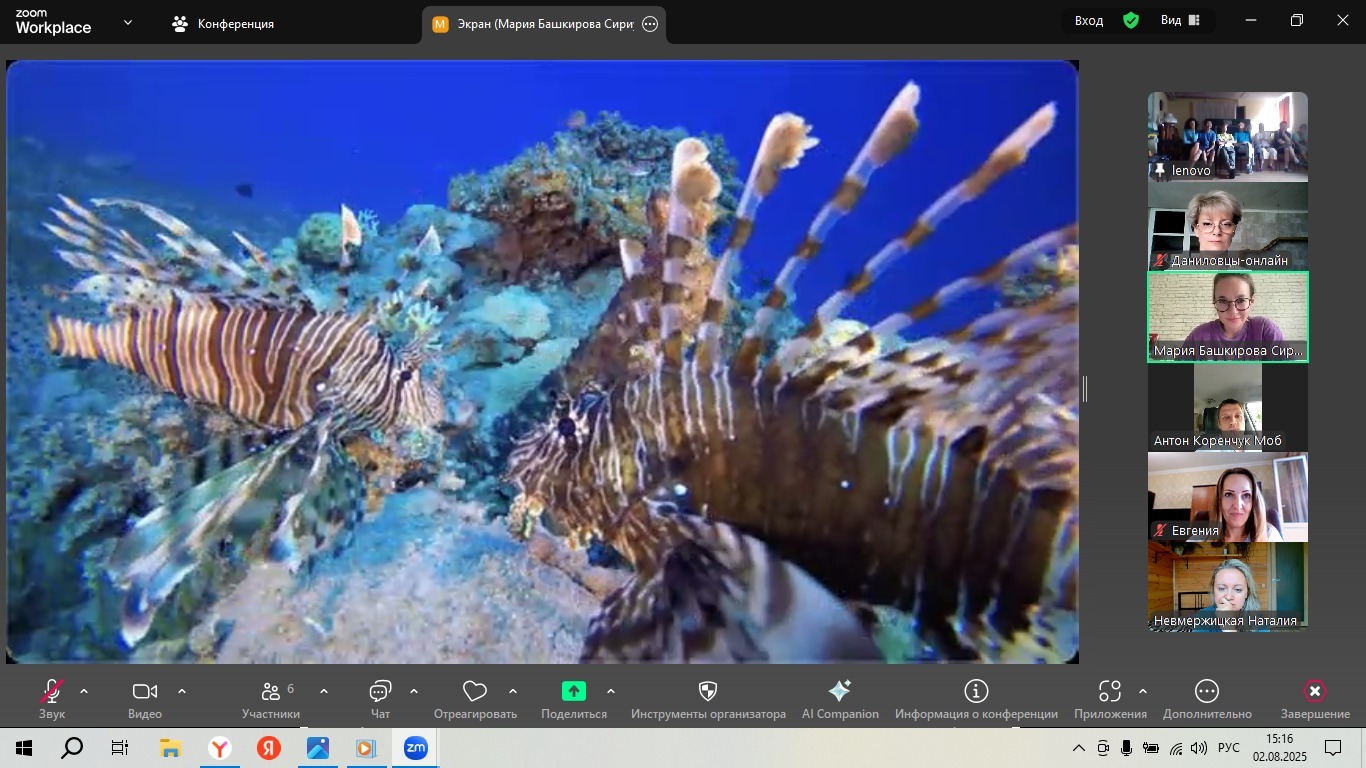
Task: Launch AI Companion sparkle icon
Action: pyautogui.click(x=840, y=691)
